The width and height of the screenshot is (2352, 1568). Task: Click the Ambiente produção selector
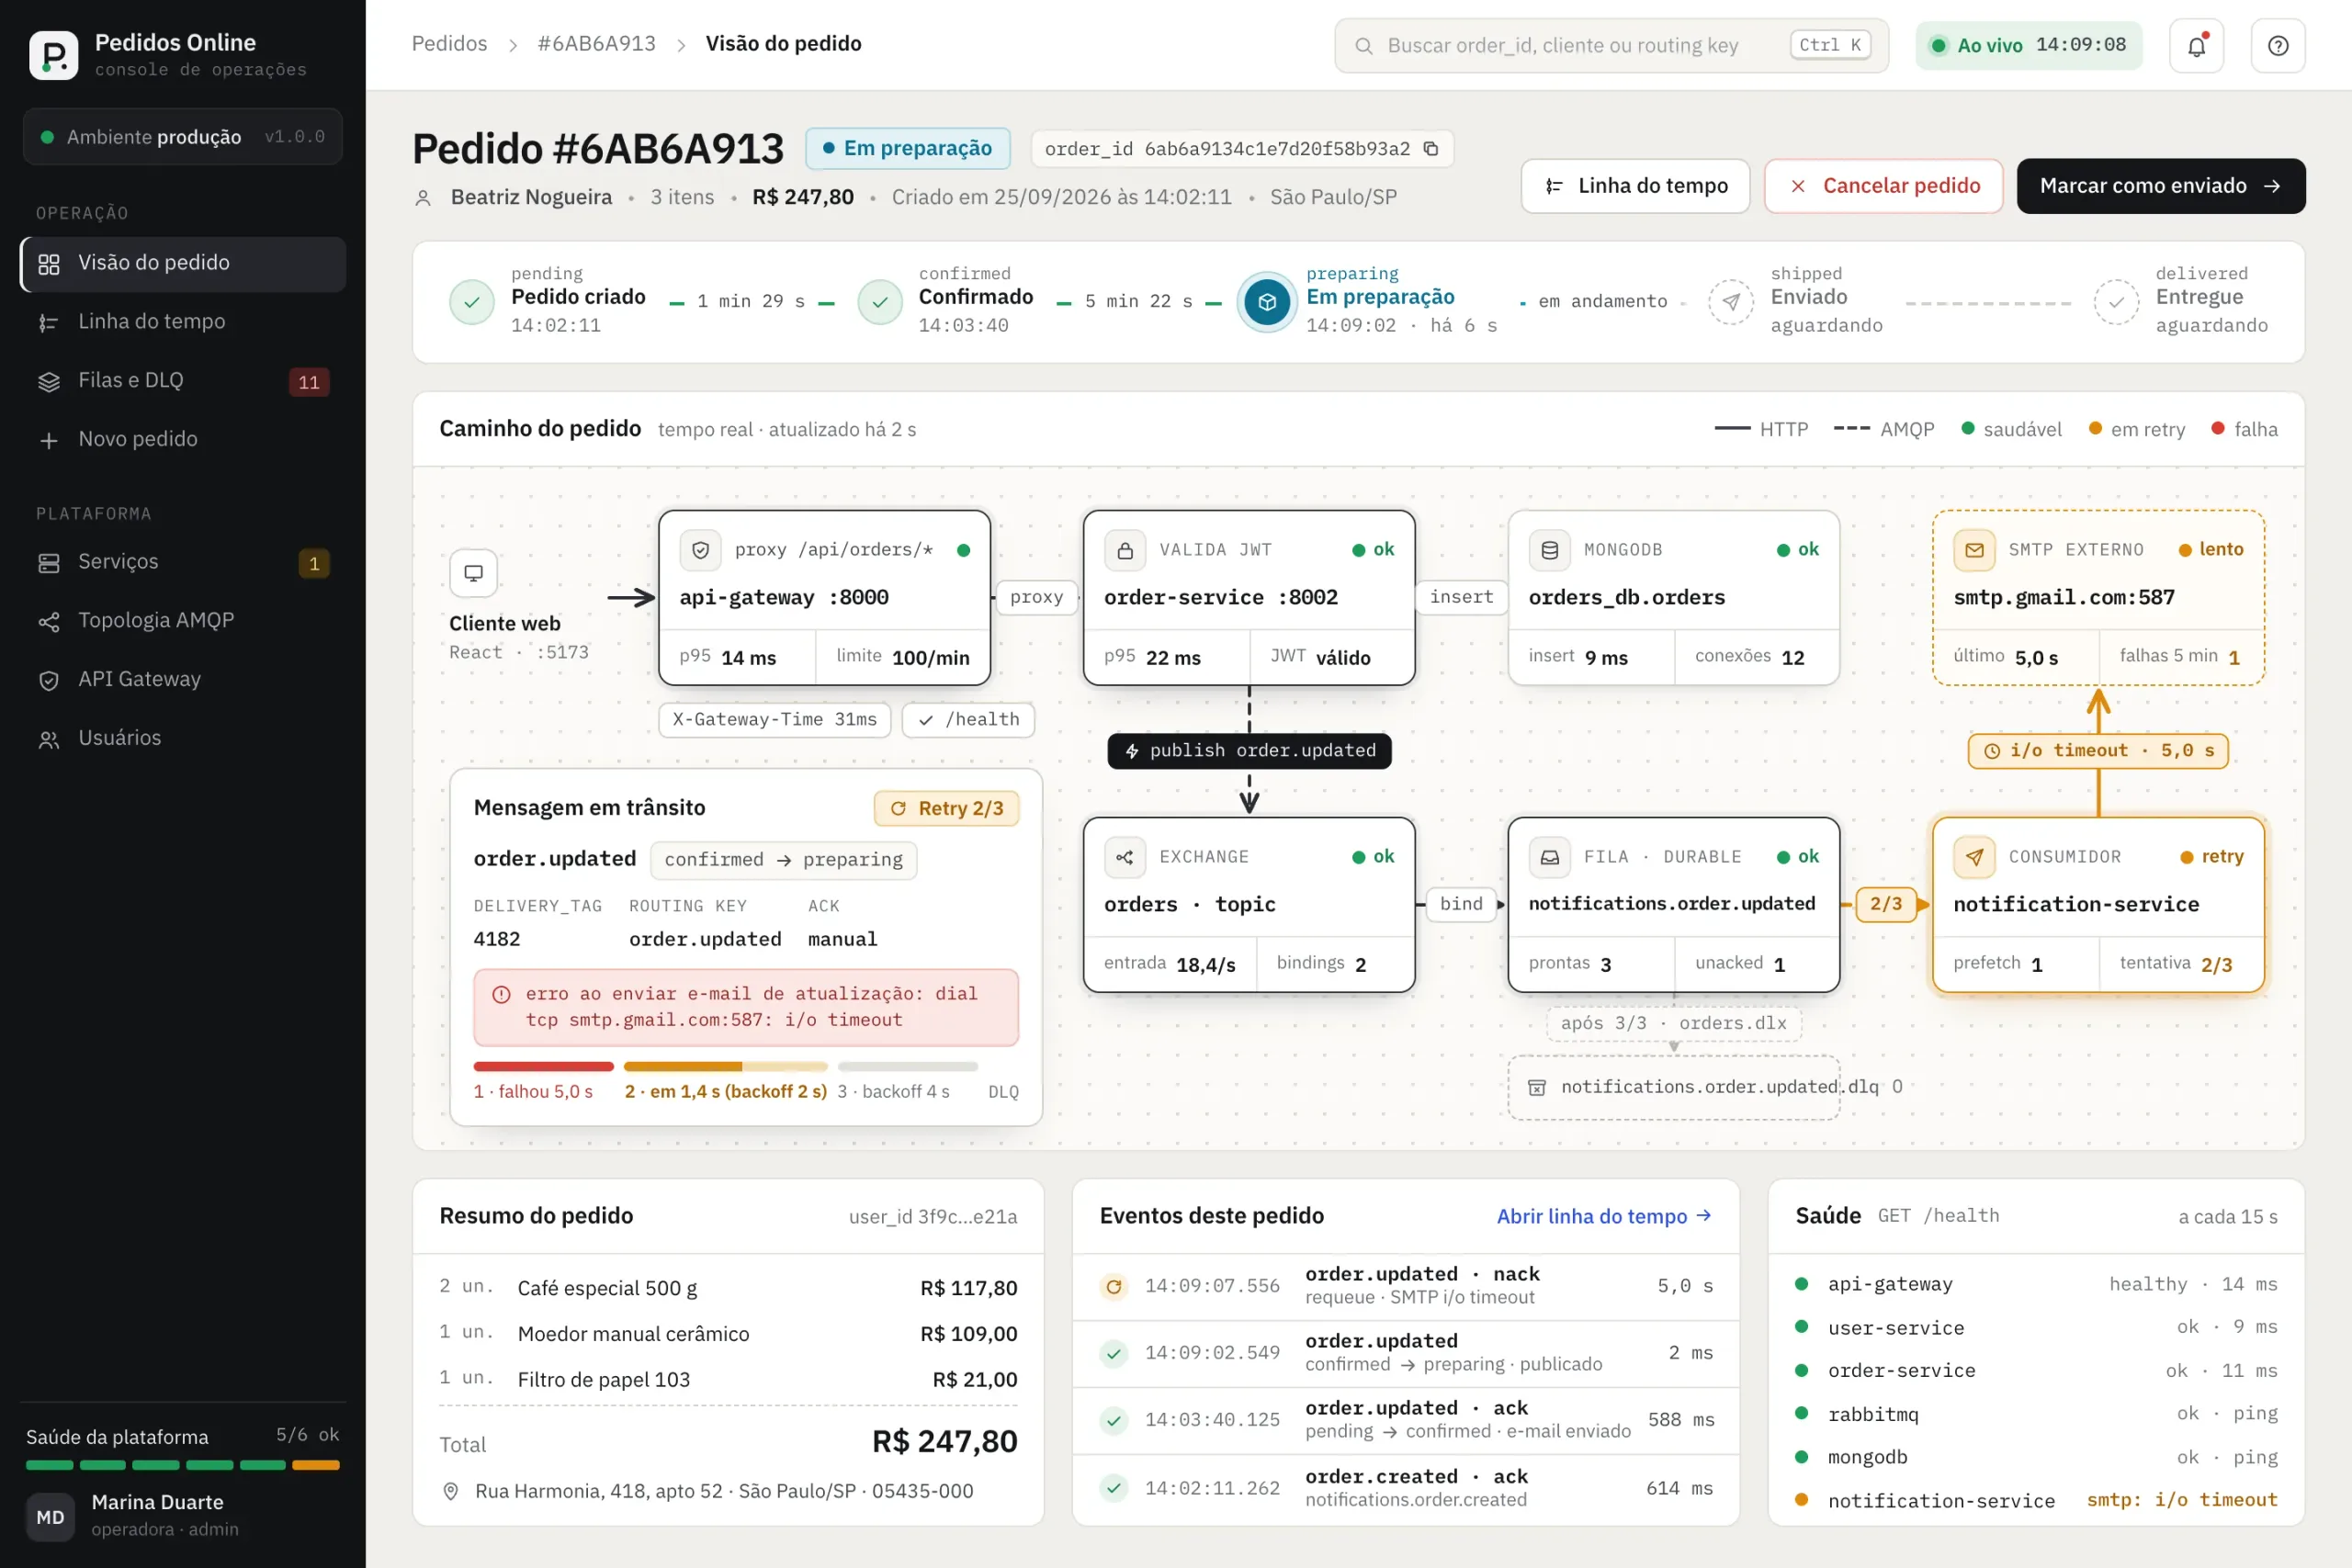183,137
